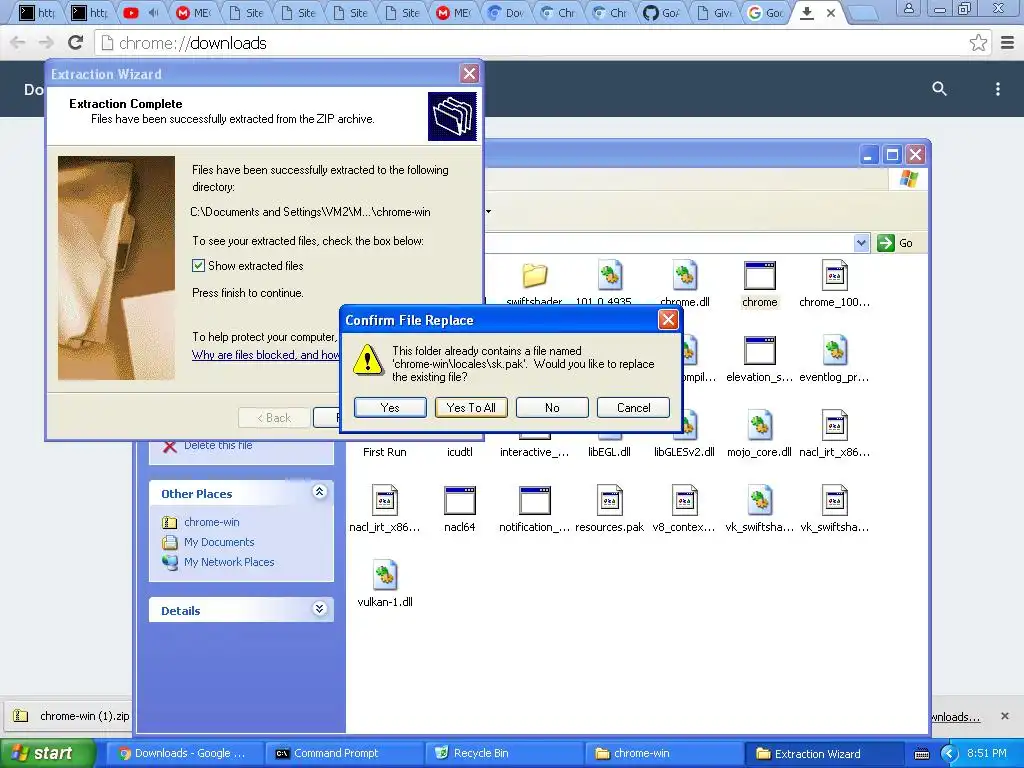
Task: Select the eventlog_pr... dll icon
Action: pos(835,350)
